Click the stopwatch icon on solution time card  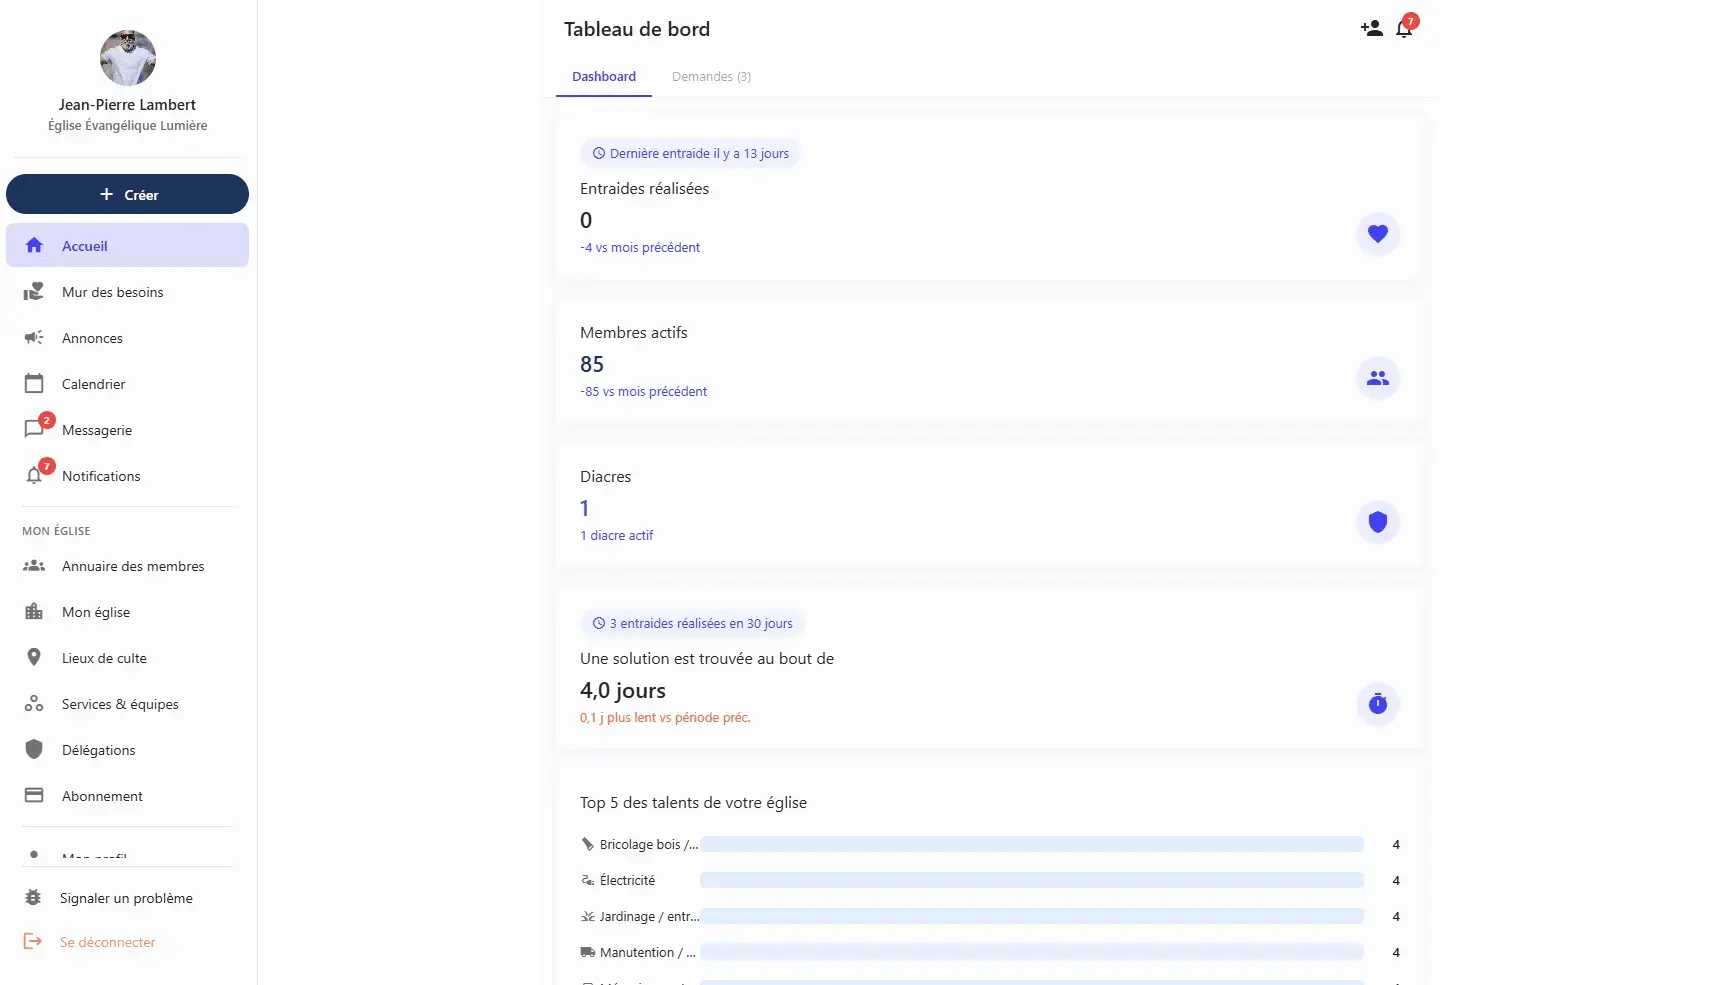click(1378, 704)
